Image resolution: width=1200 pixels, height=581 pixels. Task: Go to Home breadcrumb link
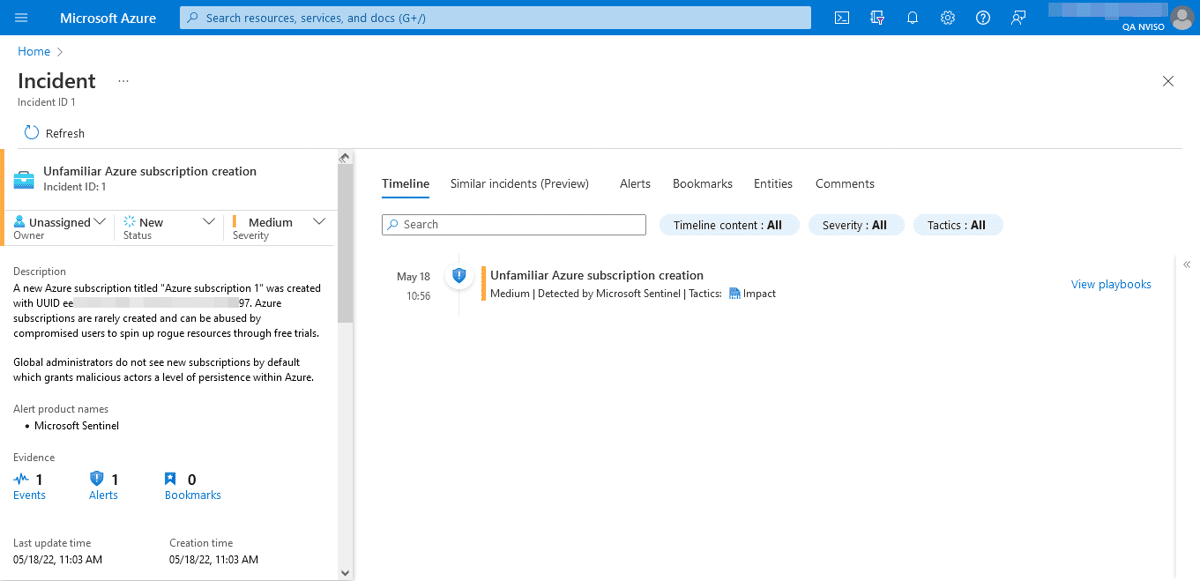pyautogui.click(x=34, y=51)
